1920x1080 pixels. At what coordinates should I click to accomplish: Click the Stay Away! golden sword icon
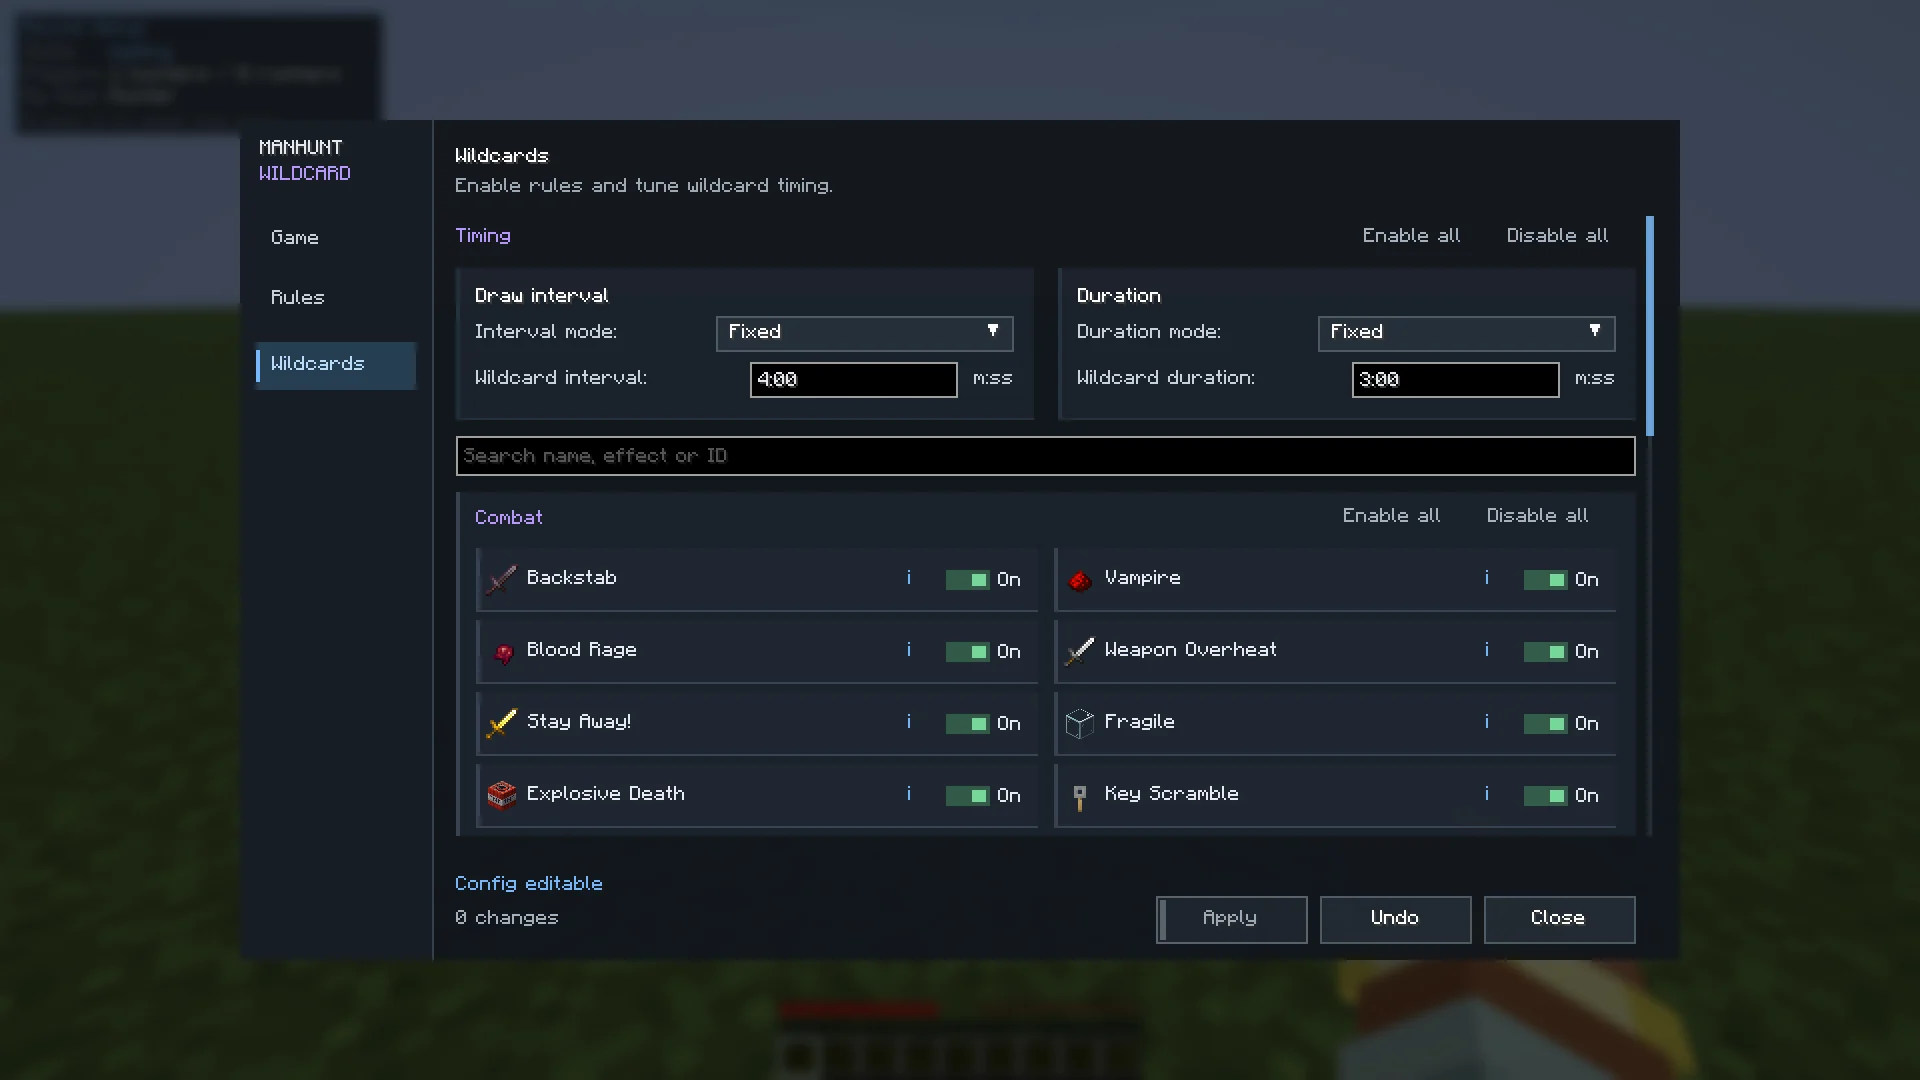click(x=501, y=723)
